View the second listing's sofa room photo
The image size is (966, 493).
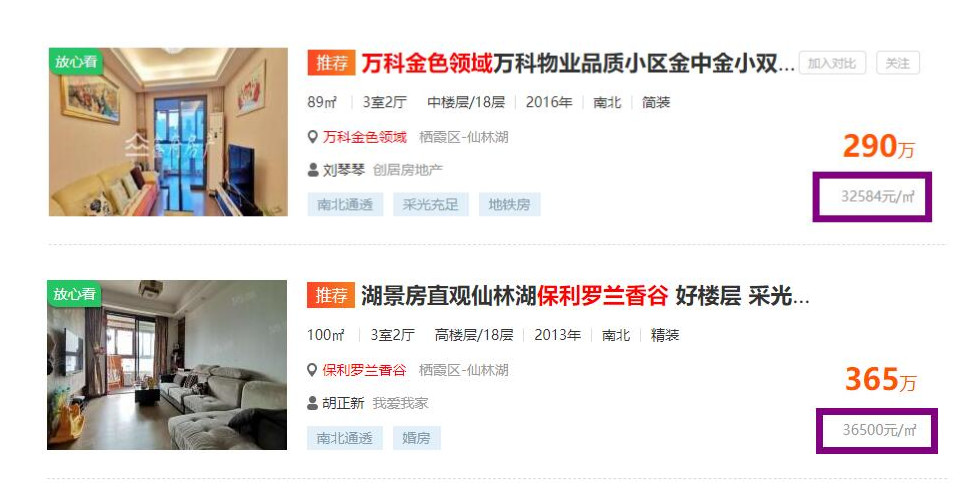click(167, 365)
